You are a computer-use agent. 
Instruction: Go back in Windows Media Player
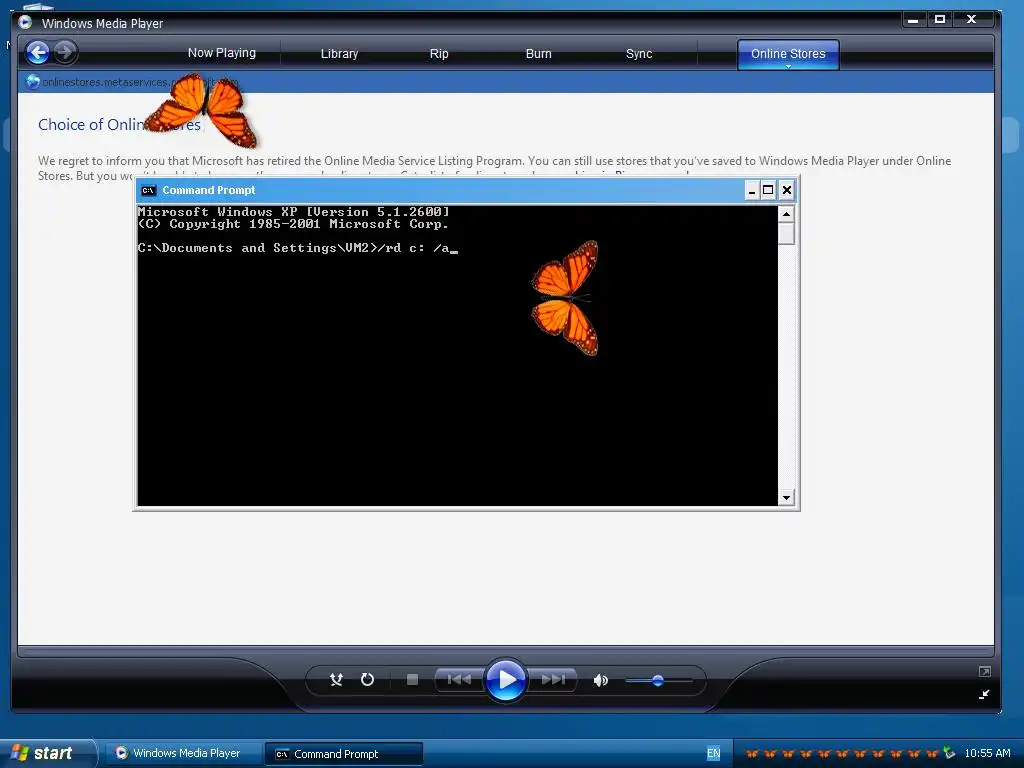tap(38, 52)
